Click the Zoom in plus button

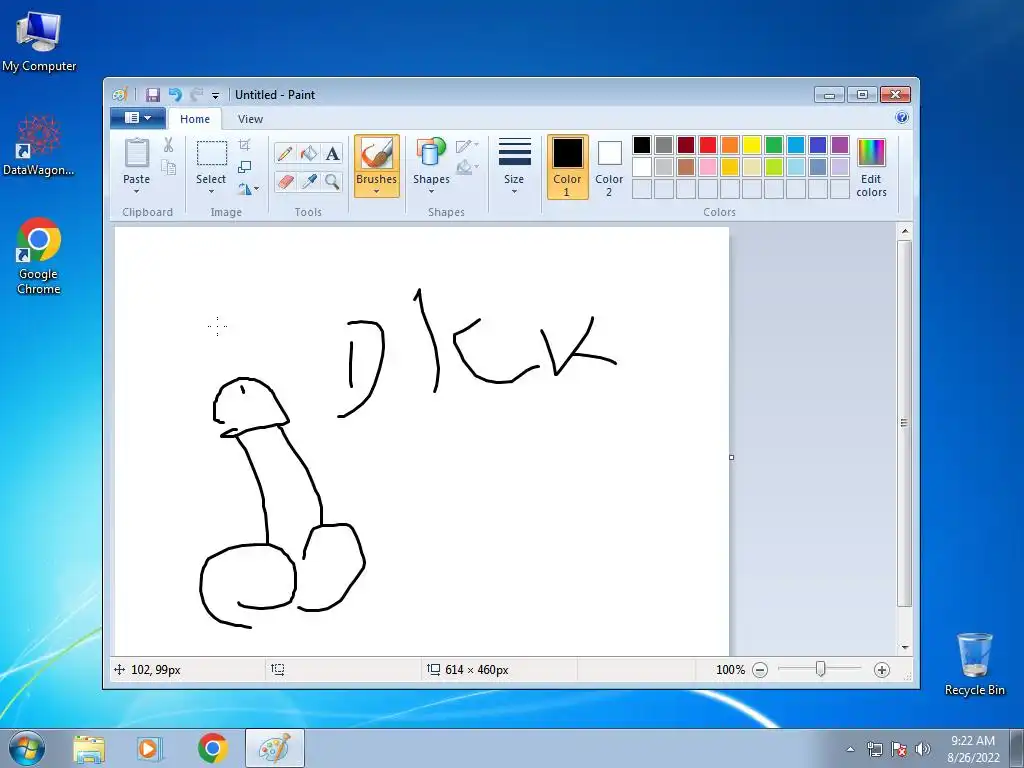(x=882, y=670)
